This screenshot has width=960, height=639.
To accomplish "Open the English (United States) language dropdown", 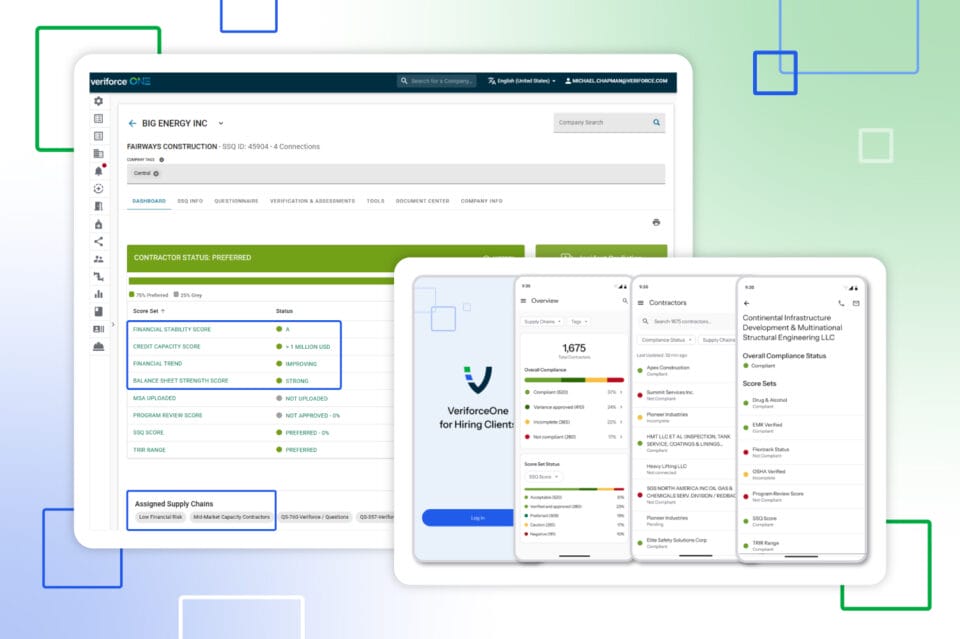I will [x=522, y=81].
